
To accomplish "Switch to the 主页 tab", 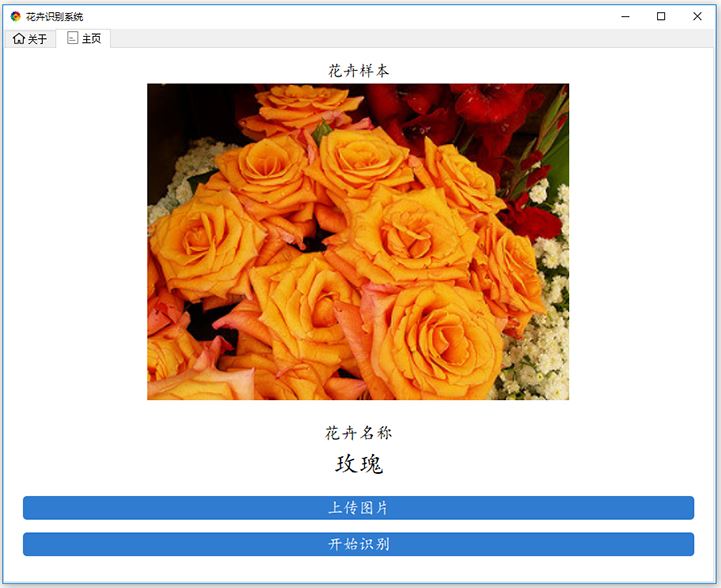I will tap(84, 38).
